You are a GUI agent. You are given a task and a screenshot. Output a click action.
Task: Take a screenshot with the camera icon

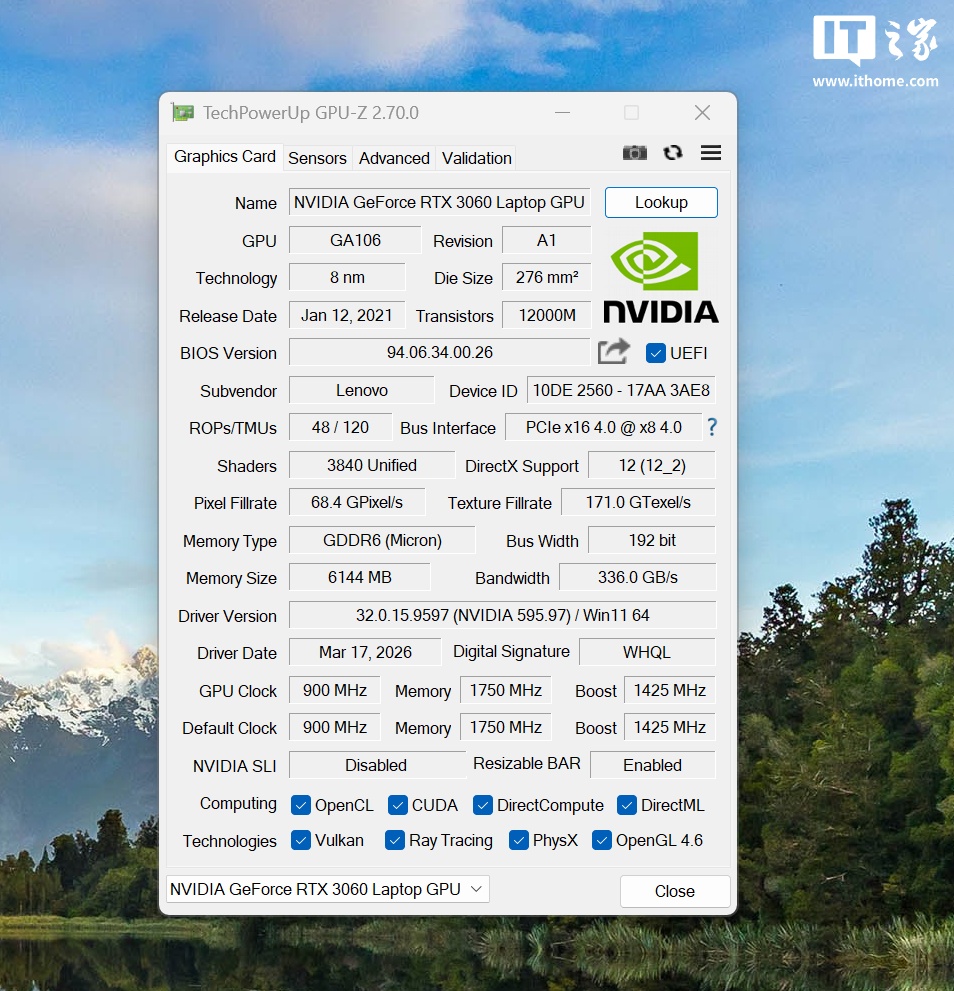(635, 153)
